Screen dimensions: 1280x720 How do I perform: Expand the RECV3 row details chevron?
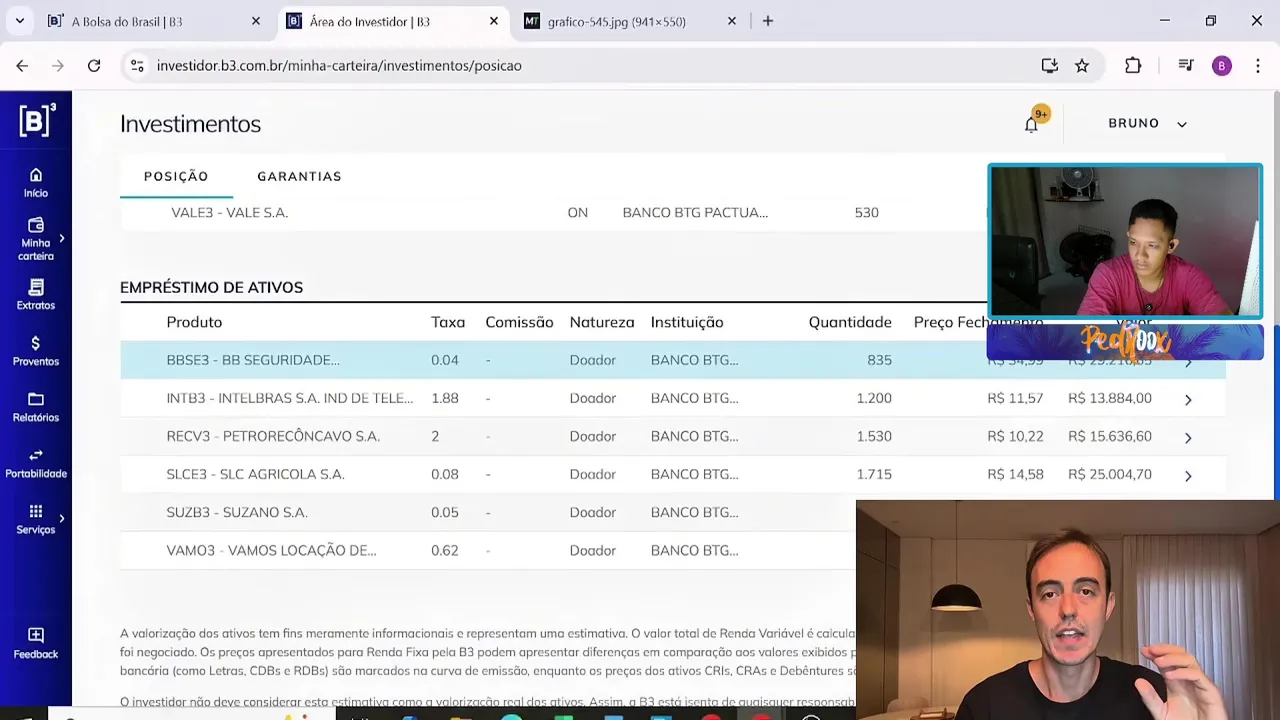click(1188, 437)
